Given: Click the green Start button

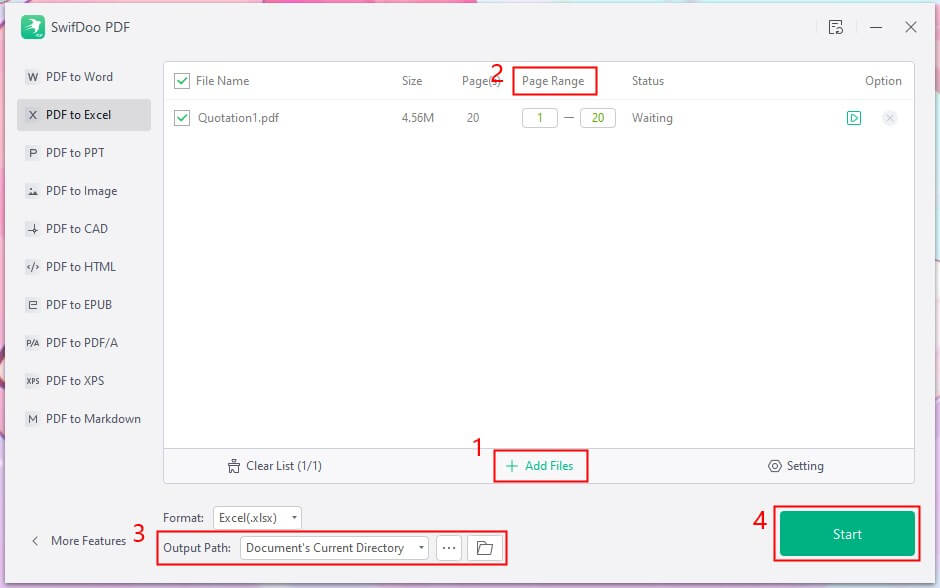Looking at the screenshot, I should coord(847,534).
